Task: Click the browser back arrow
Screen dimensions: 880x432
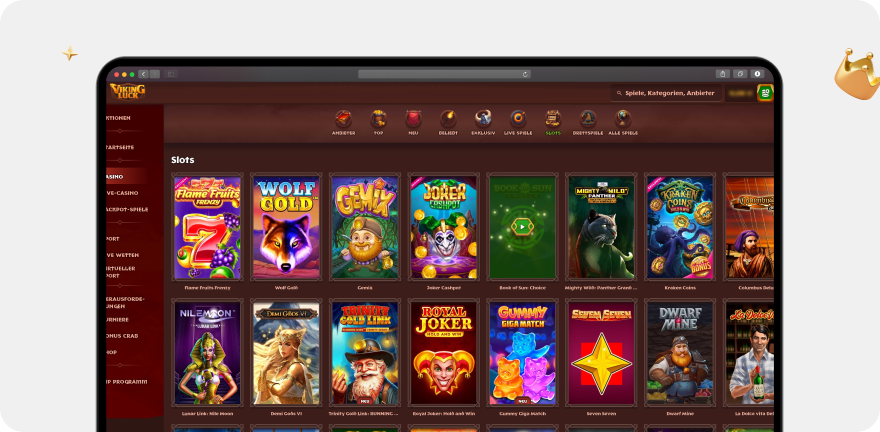Action: pyautogui.click(x=143, y=74)
